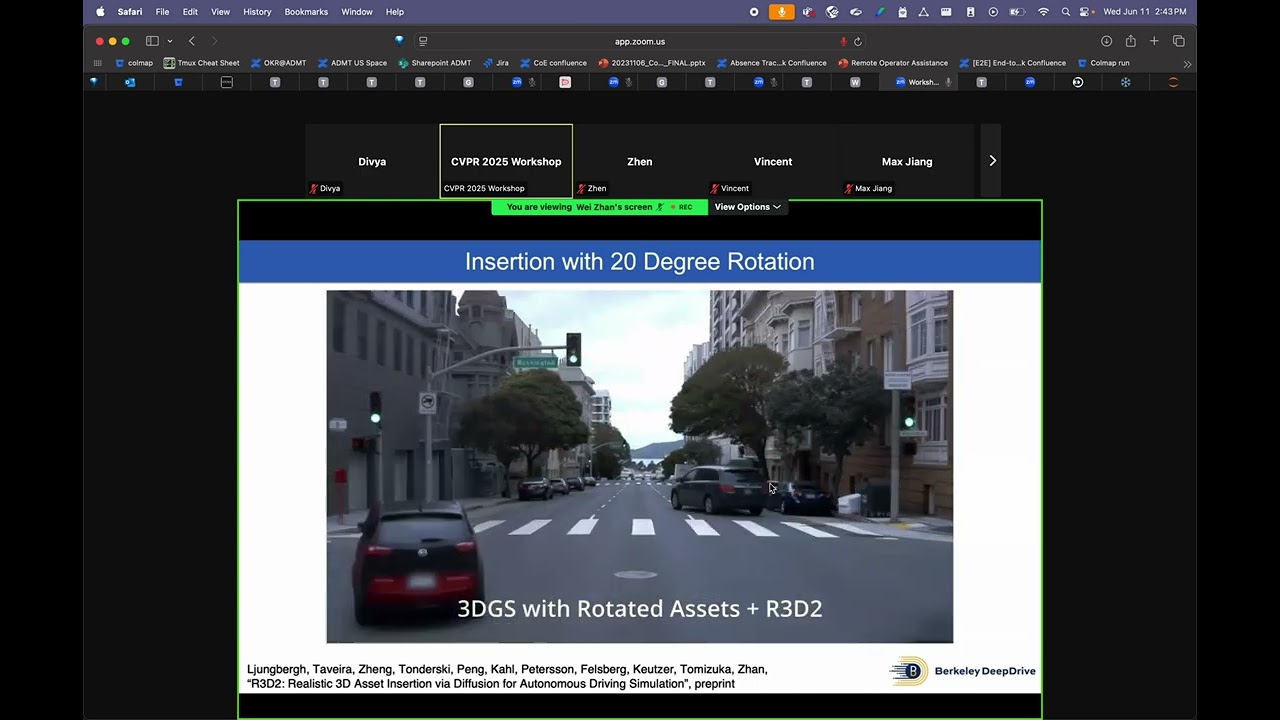Open the Safari menu

(129, 12)
